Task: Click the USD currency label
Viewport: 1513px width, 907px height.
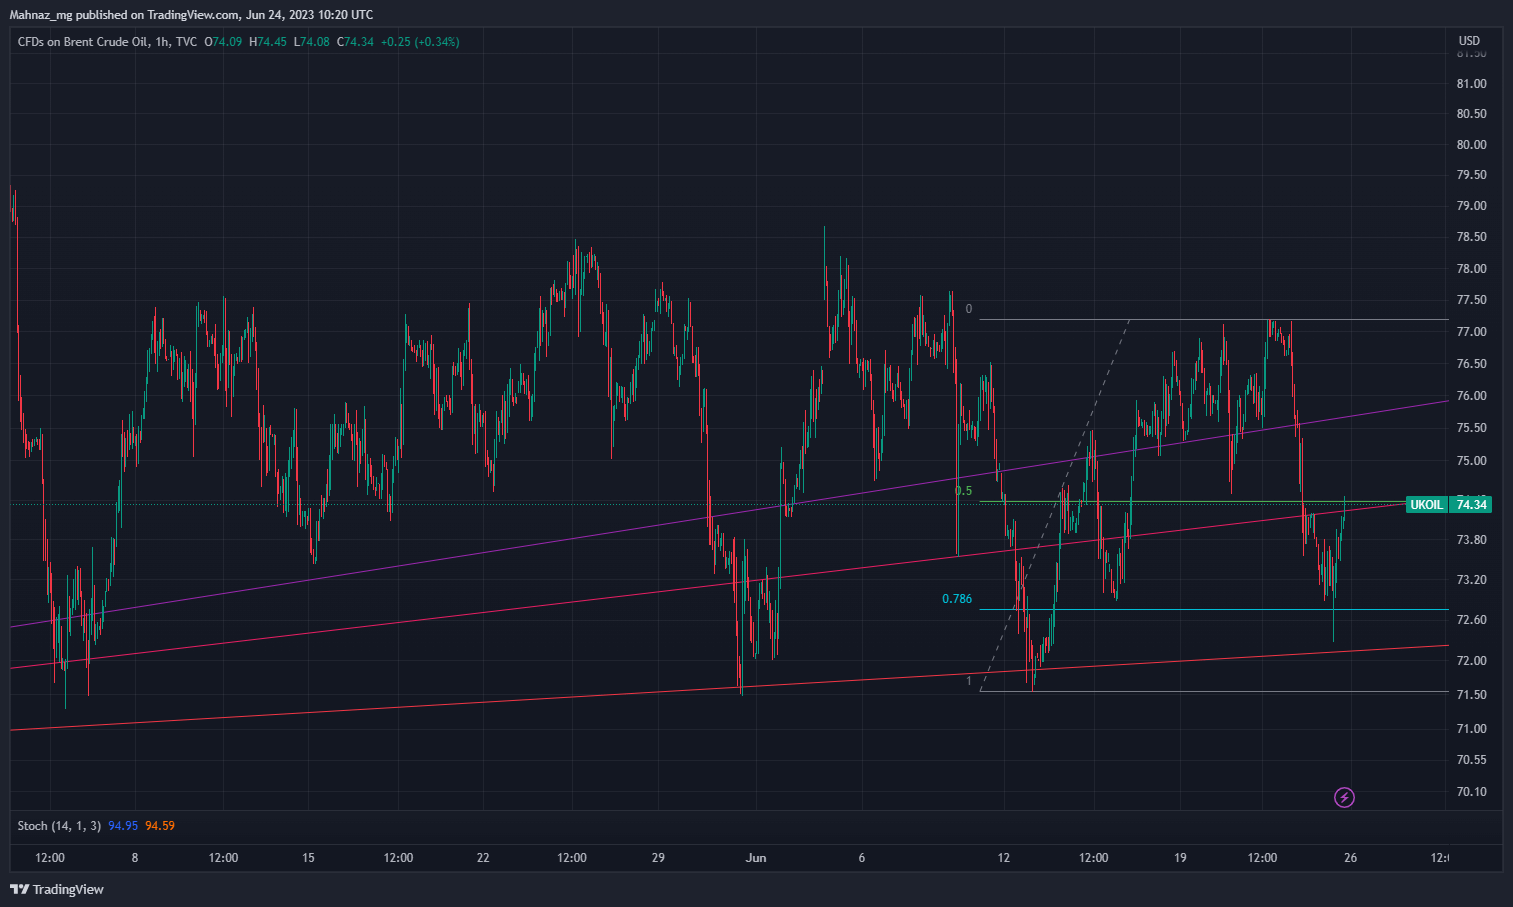Action: click(x=1469, y=41)
